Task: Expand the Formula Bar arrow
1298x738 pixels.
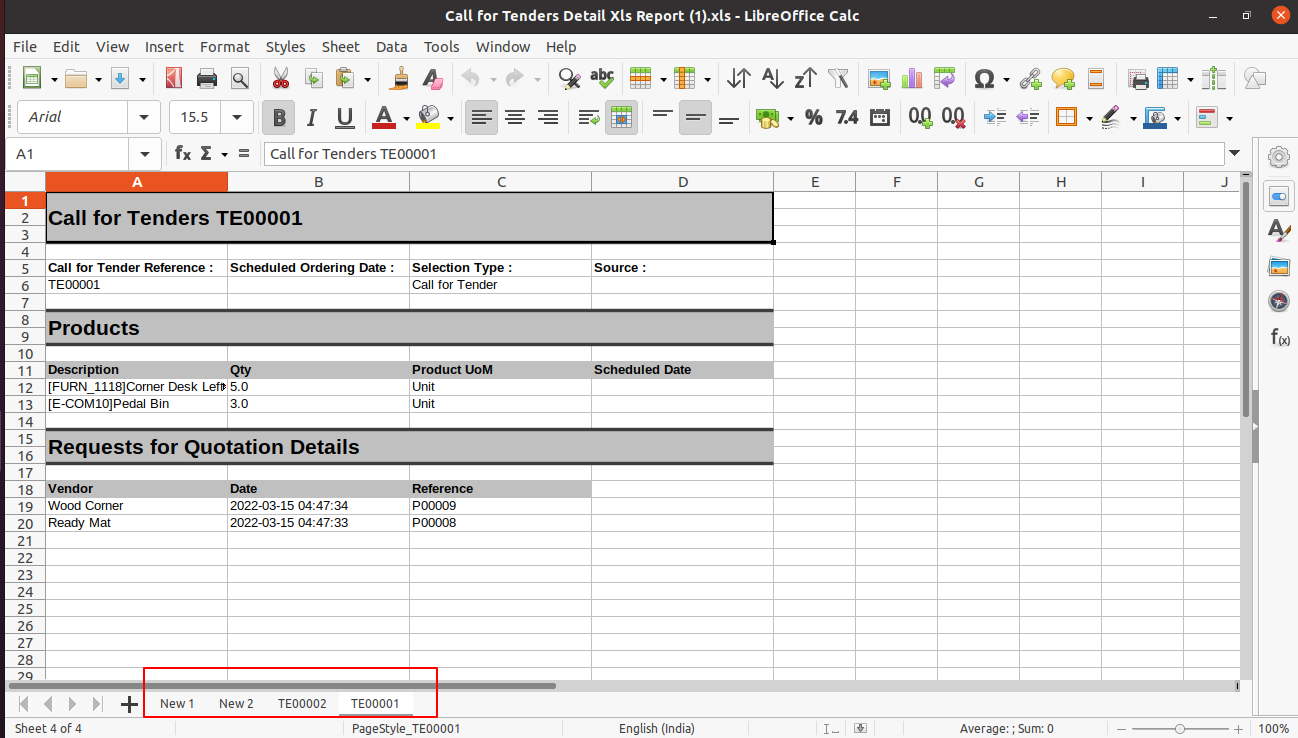Action: (1234, 153)
